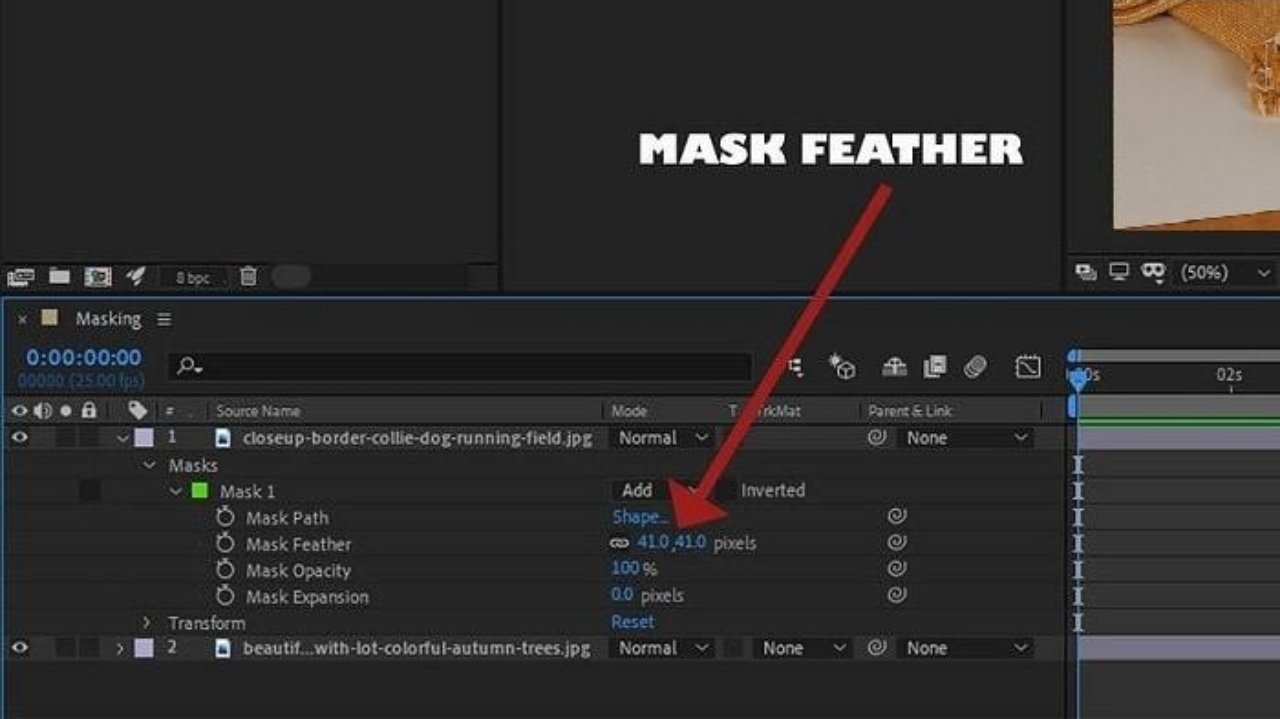Hide the closeup-border-collie-dog layer with eye icon
Image resolution: width=1280 pixels, height=719 pixels.
point(20,437)
